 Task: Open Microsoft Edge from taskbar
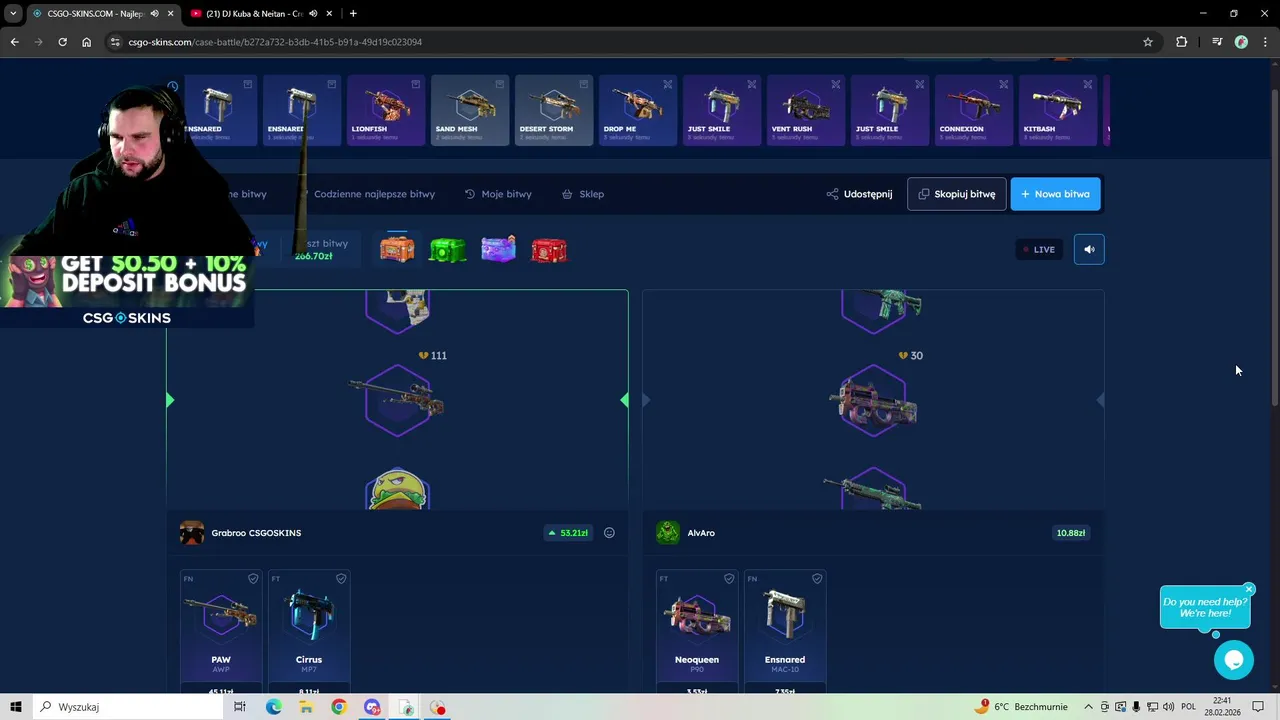[x=273, y=707]
